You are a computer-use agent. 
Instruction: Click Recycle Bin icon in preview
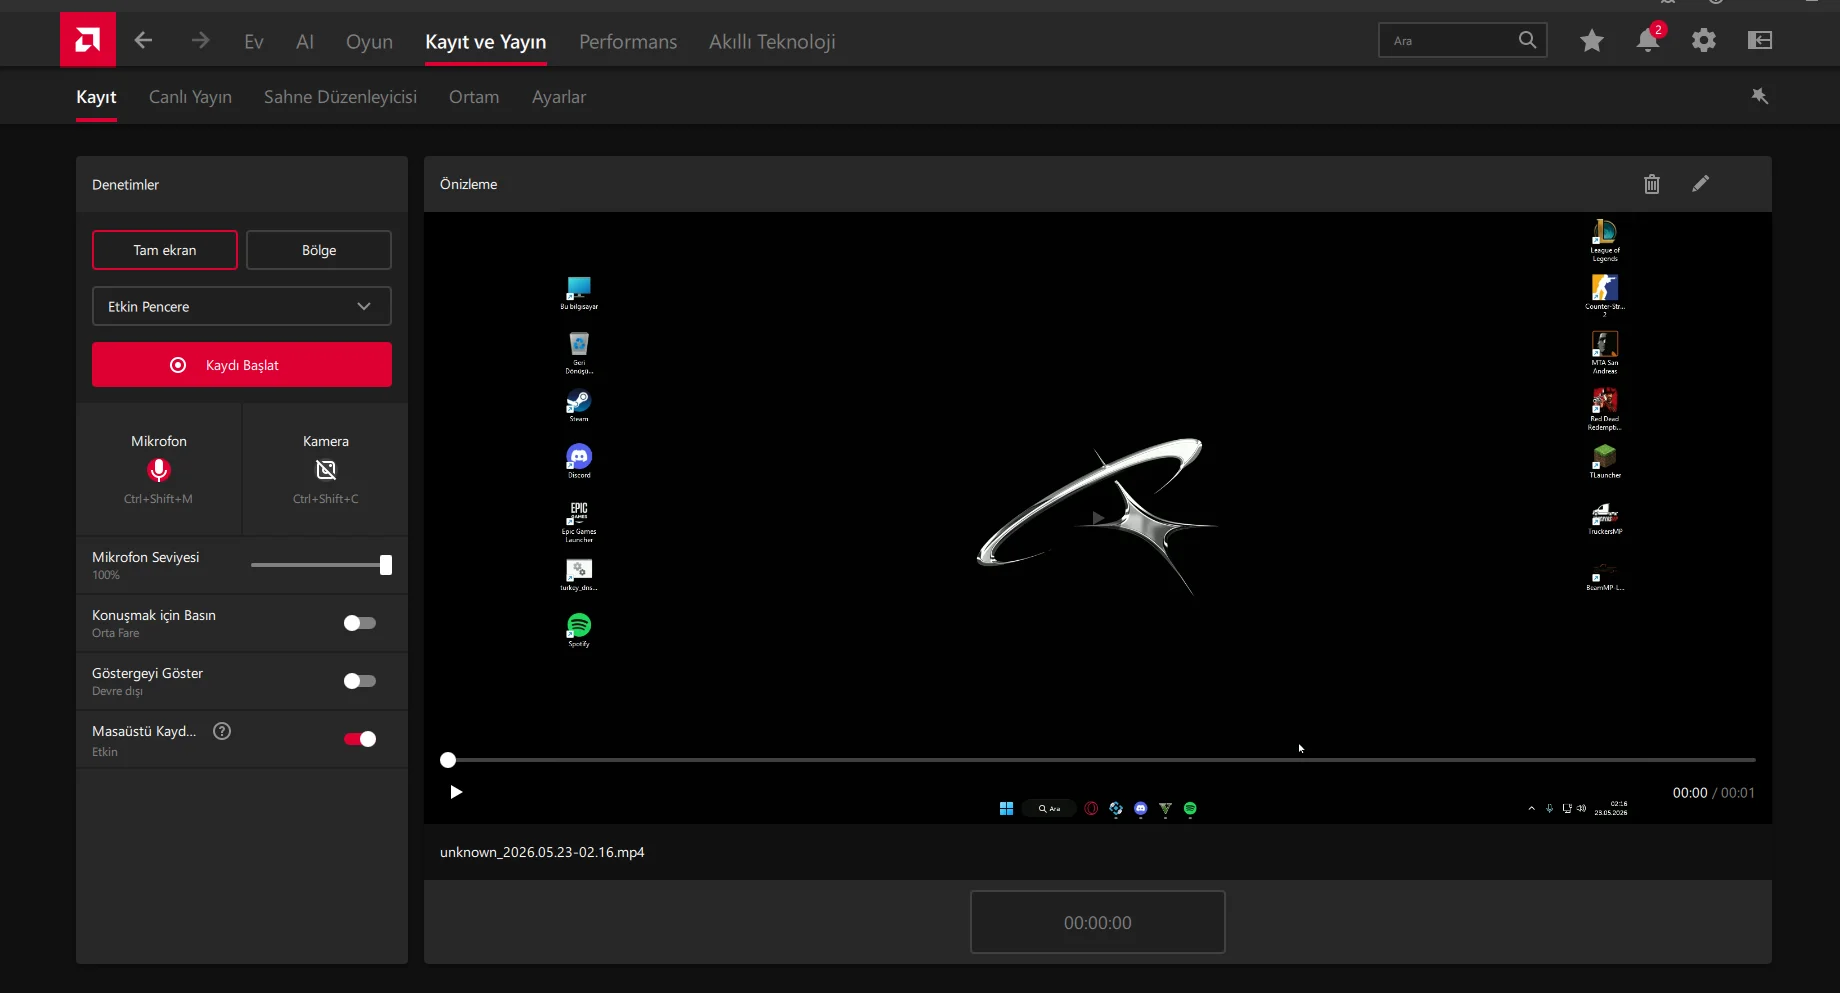(579, 351)
